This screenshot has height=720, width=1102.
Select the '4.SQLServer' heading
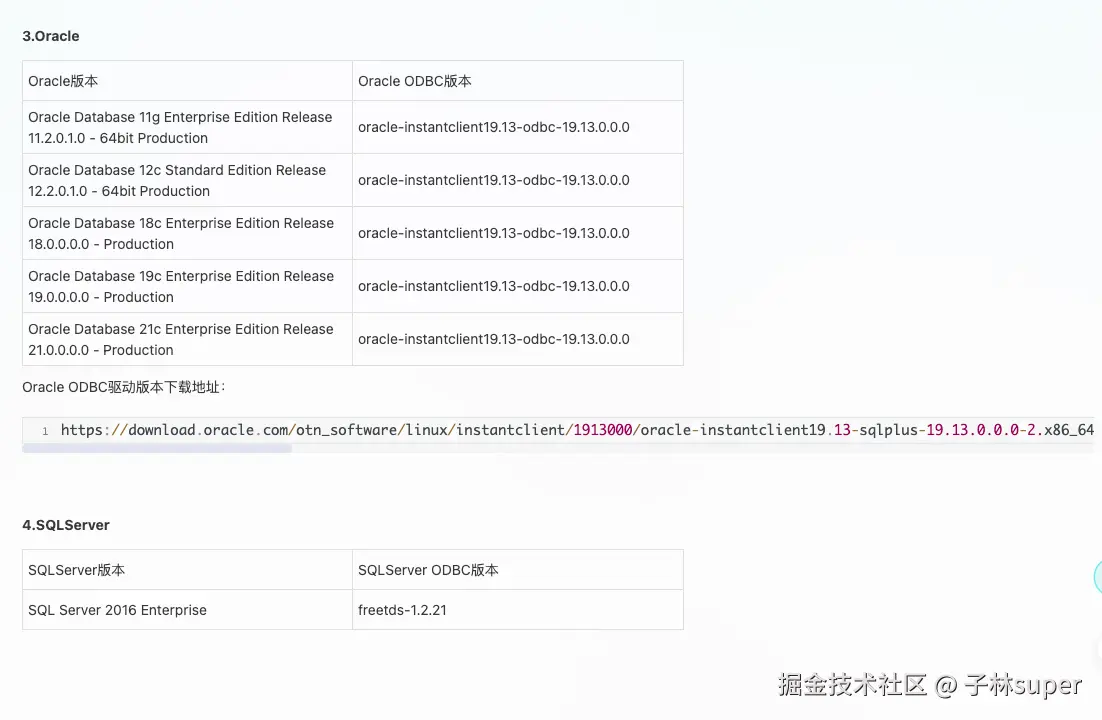click(x=66, y=525)
